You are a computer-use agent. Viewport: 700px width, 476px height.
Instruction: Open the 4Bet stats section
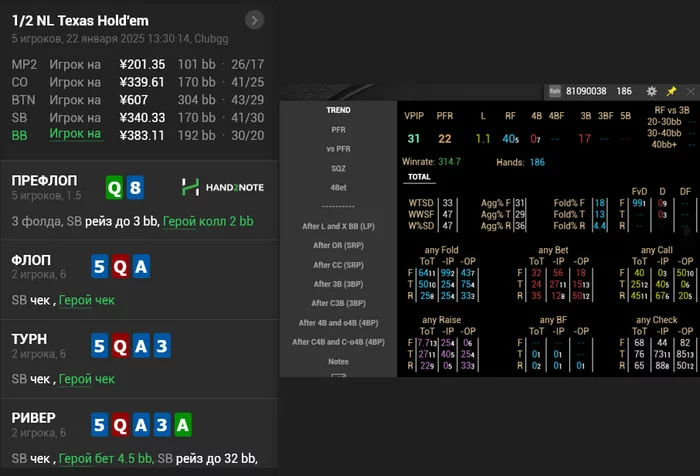tap(338, 188)
